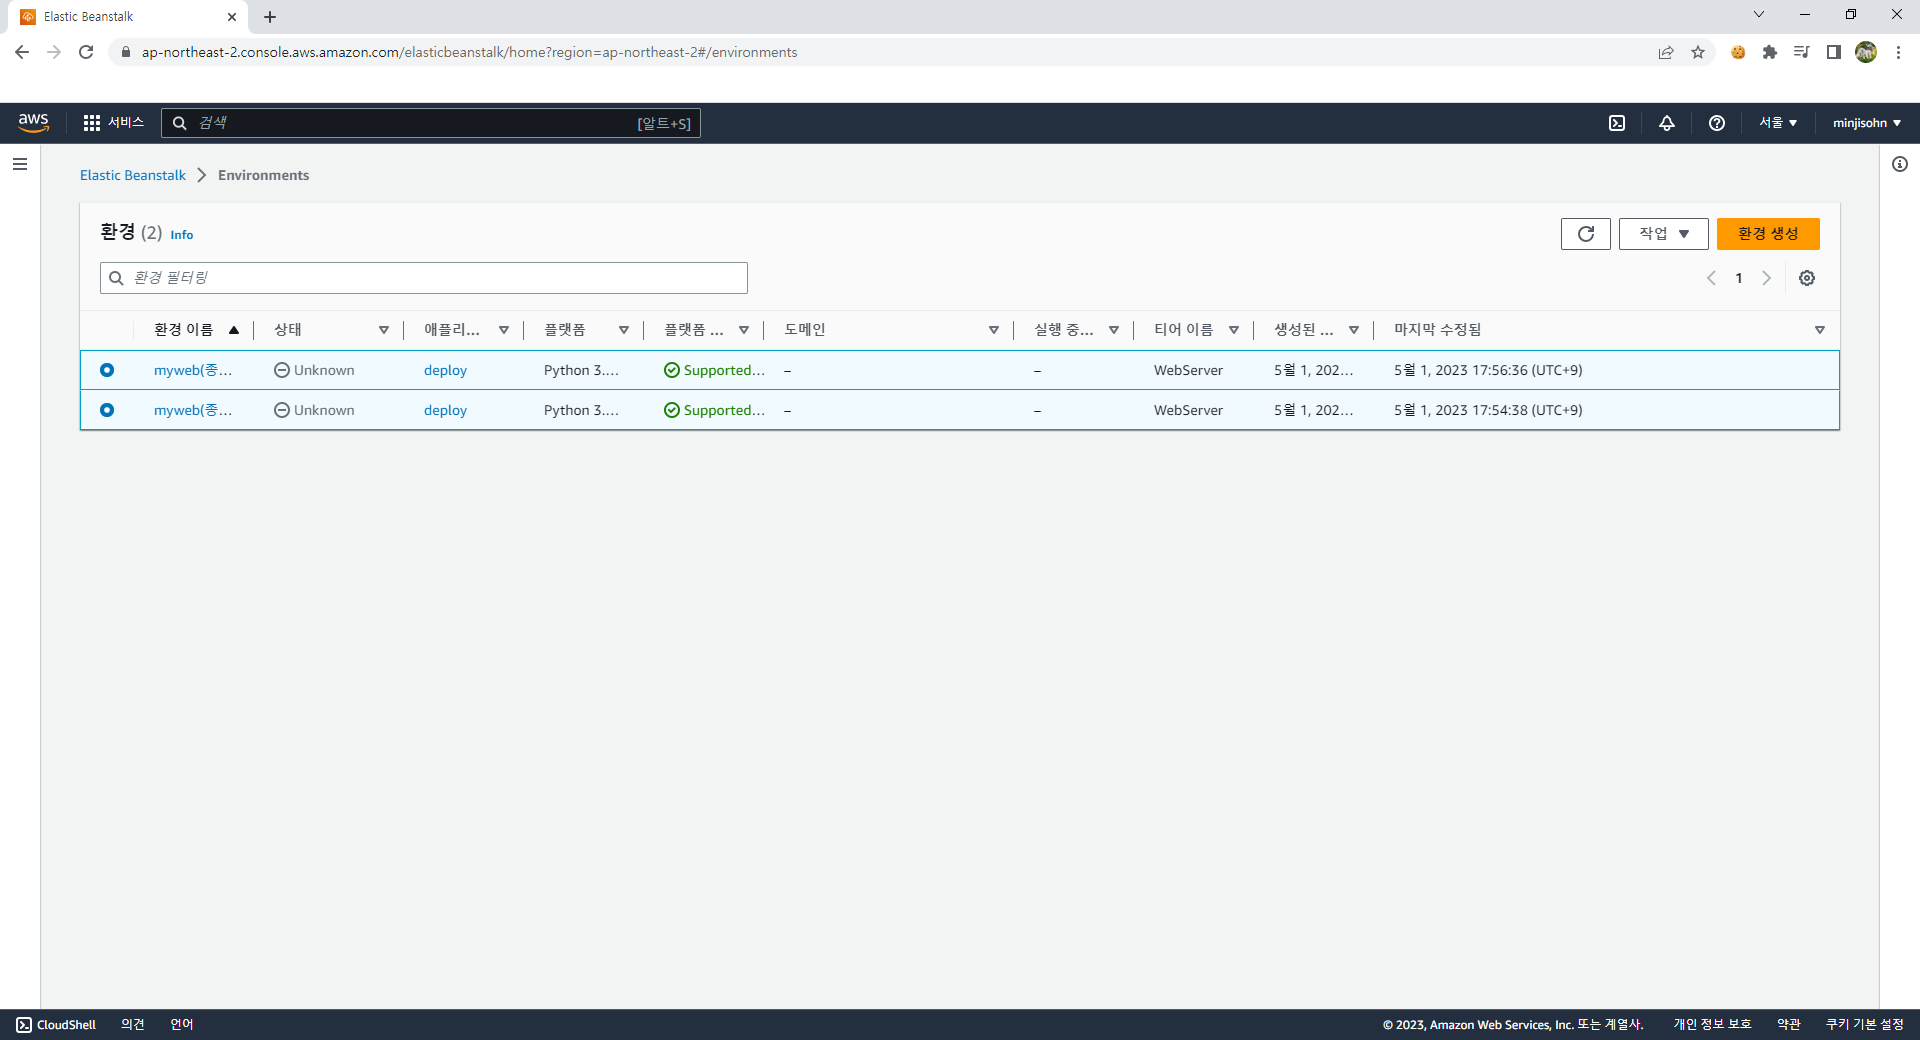Click the browser back arrow
The image size is (1920, 1040).
coord(22,52)
